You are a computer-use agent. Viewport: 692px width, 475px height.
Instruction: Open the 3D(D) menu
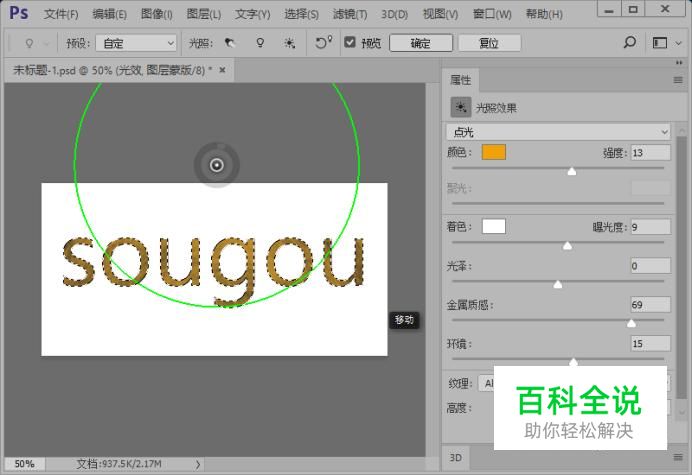(394, 14)
